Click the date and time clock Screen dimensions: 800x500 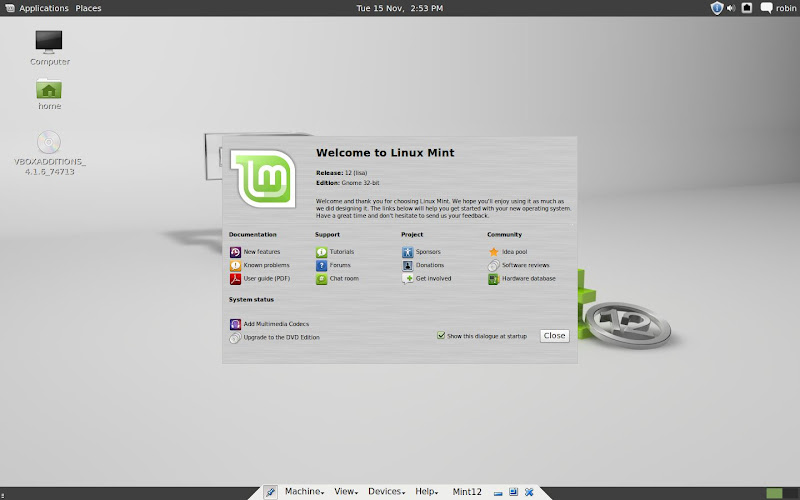pos(399,8)
